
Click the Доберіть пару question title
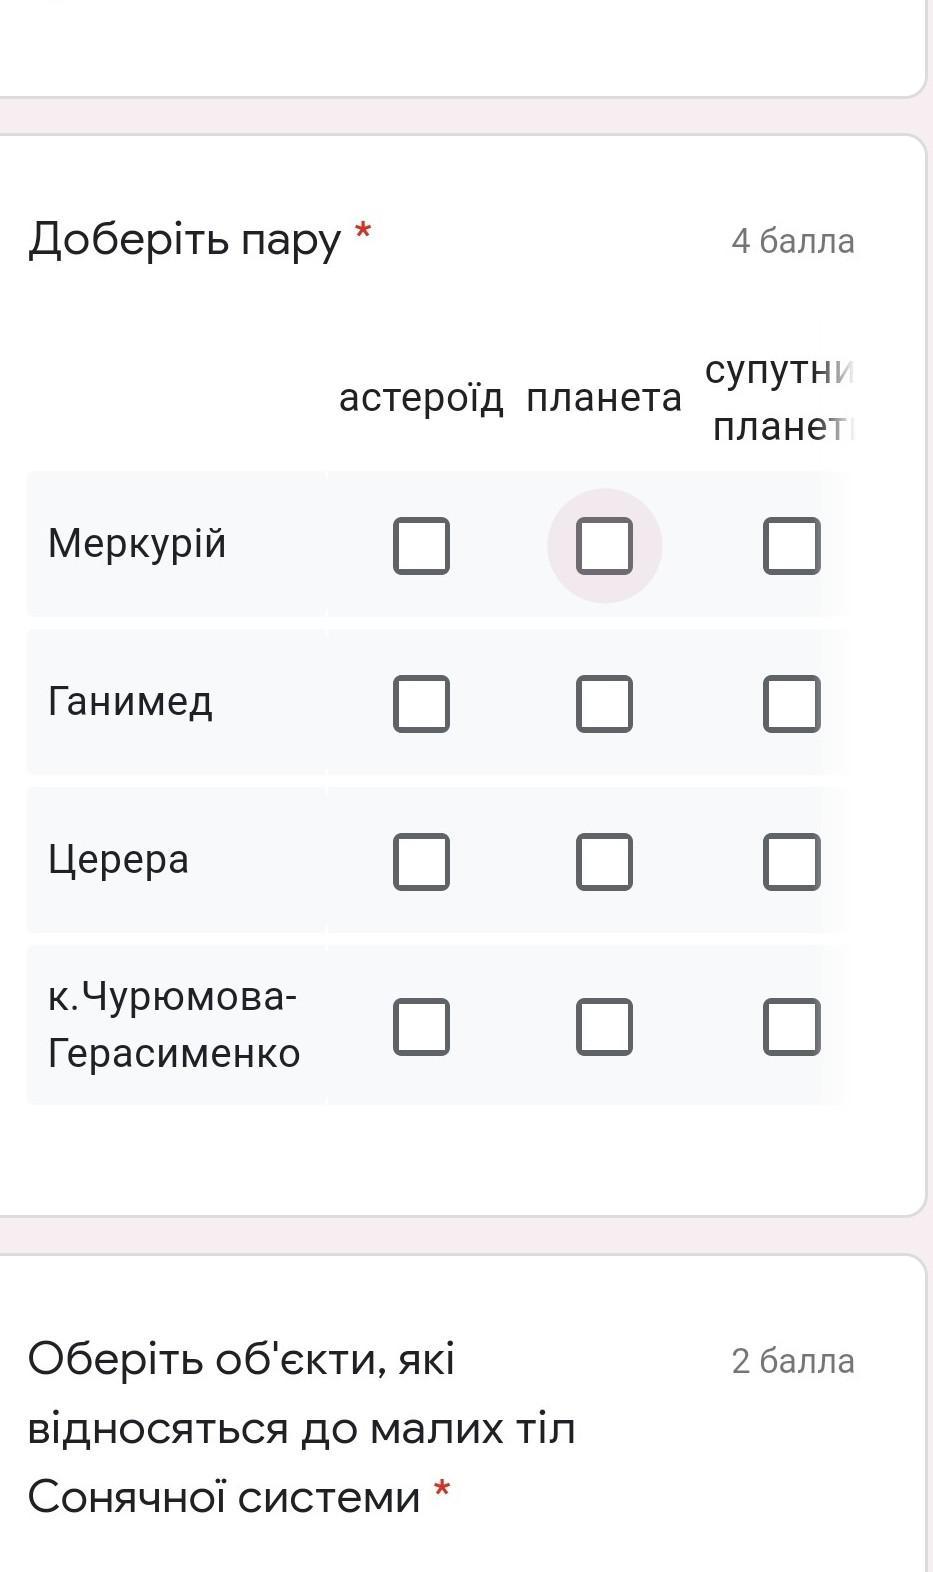[185, 240]
